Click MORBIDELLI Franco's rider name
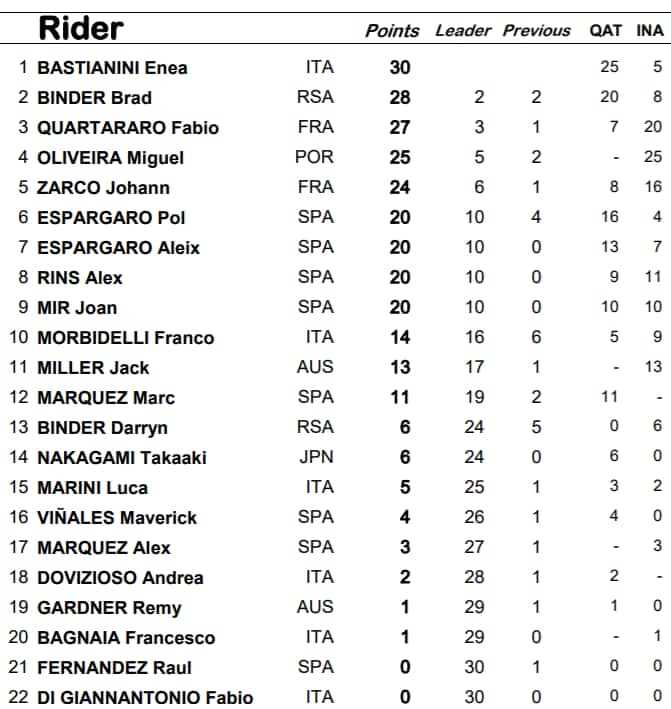 pos(125,338)
